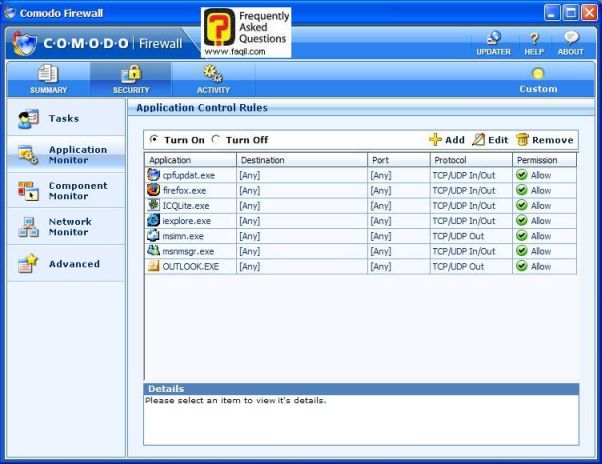Image resolution: width=602 pixels, height=464 pixels.
Task: Click the green Allow check for iexplore.exe
Action: click(521, 221)
